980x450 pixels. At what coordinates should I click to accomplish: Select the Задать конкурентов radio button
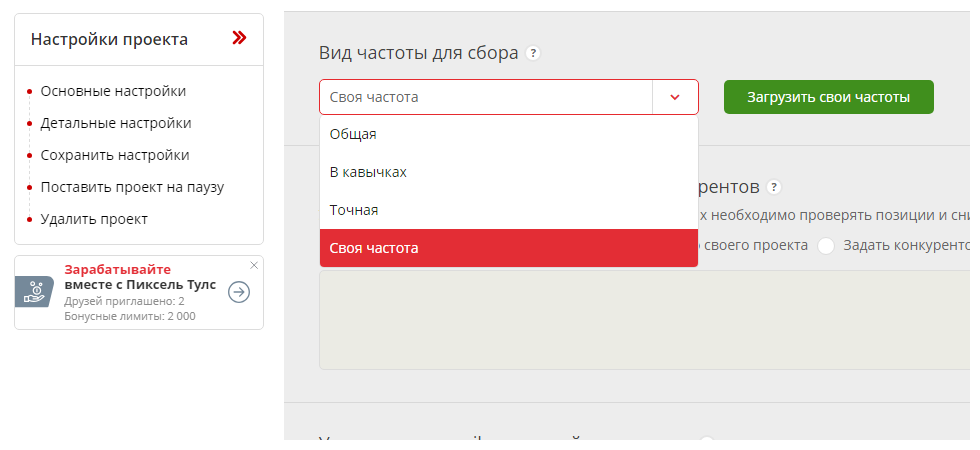(826, 246)
